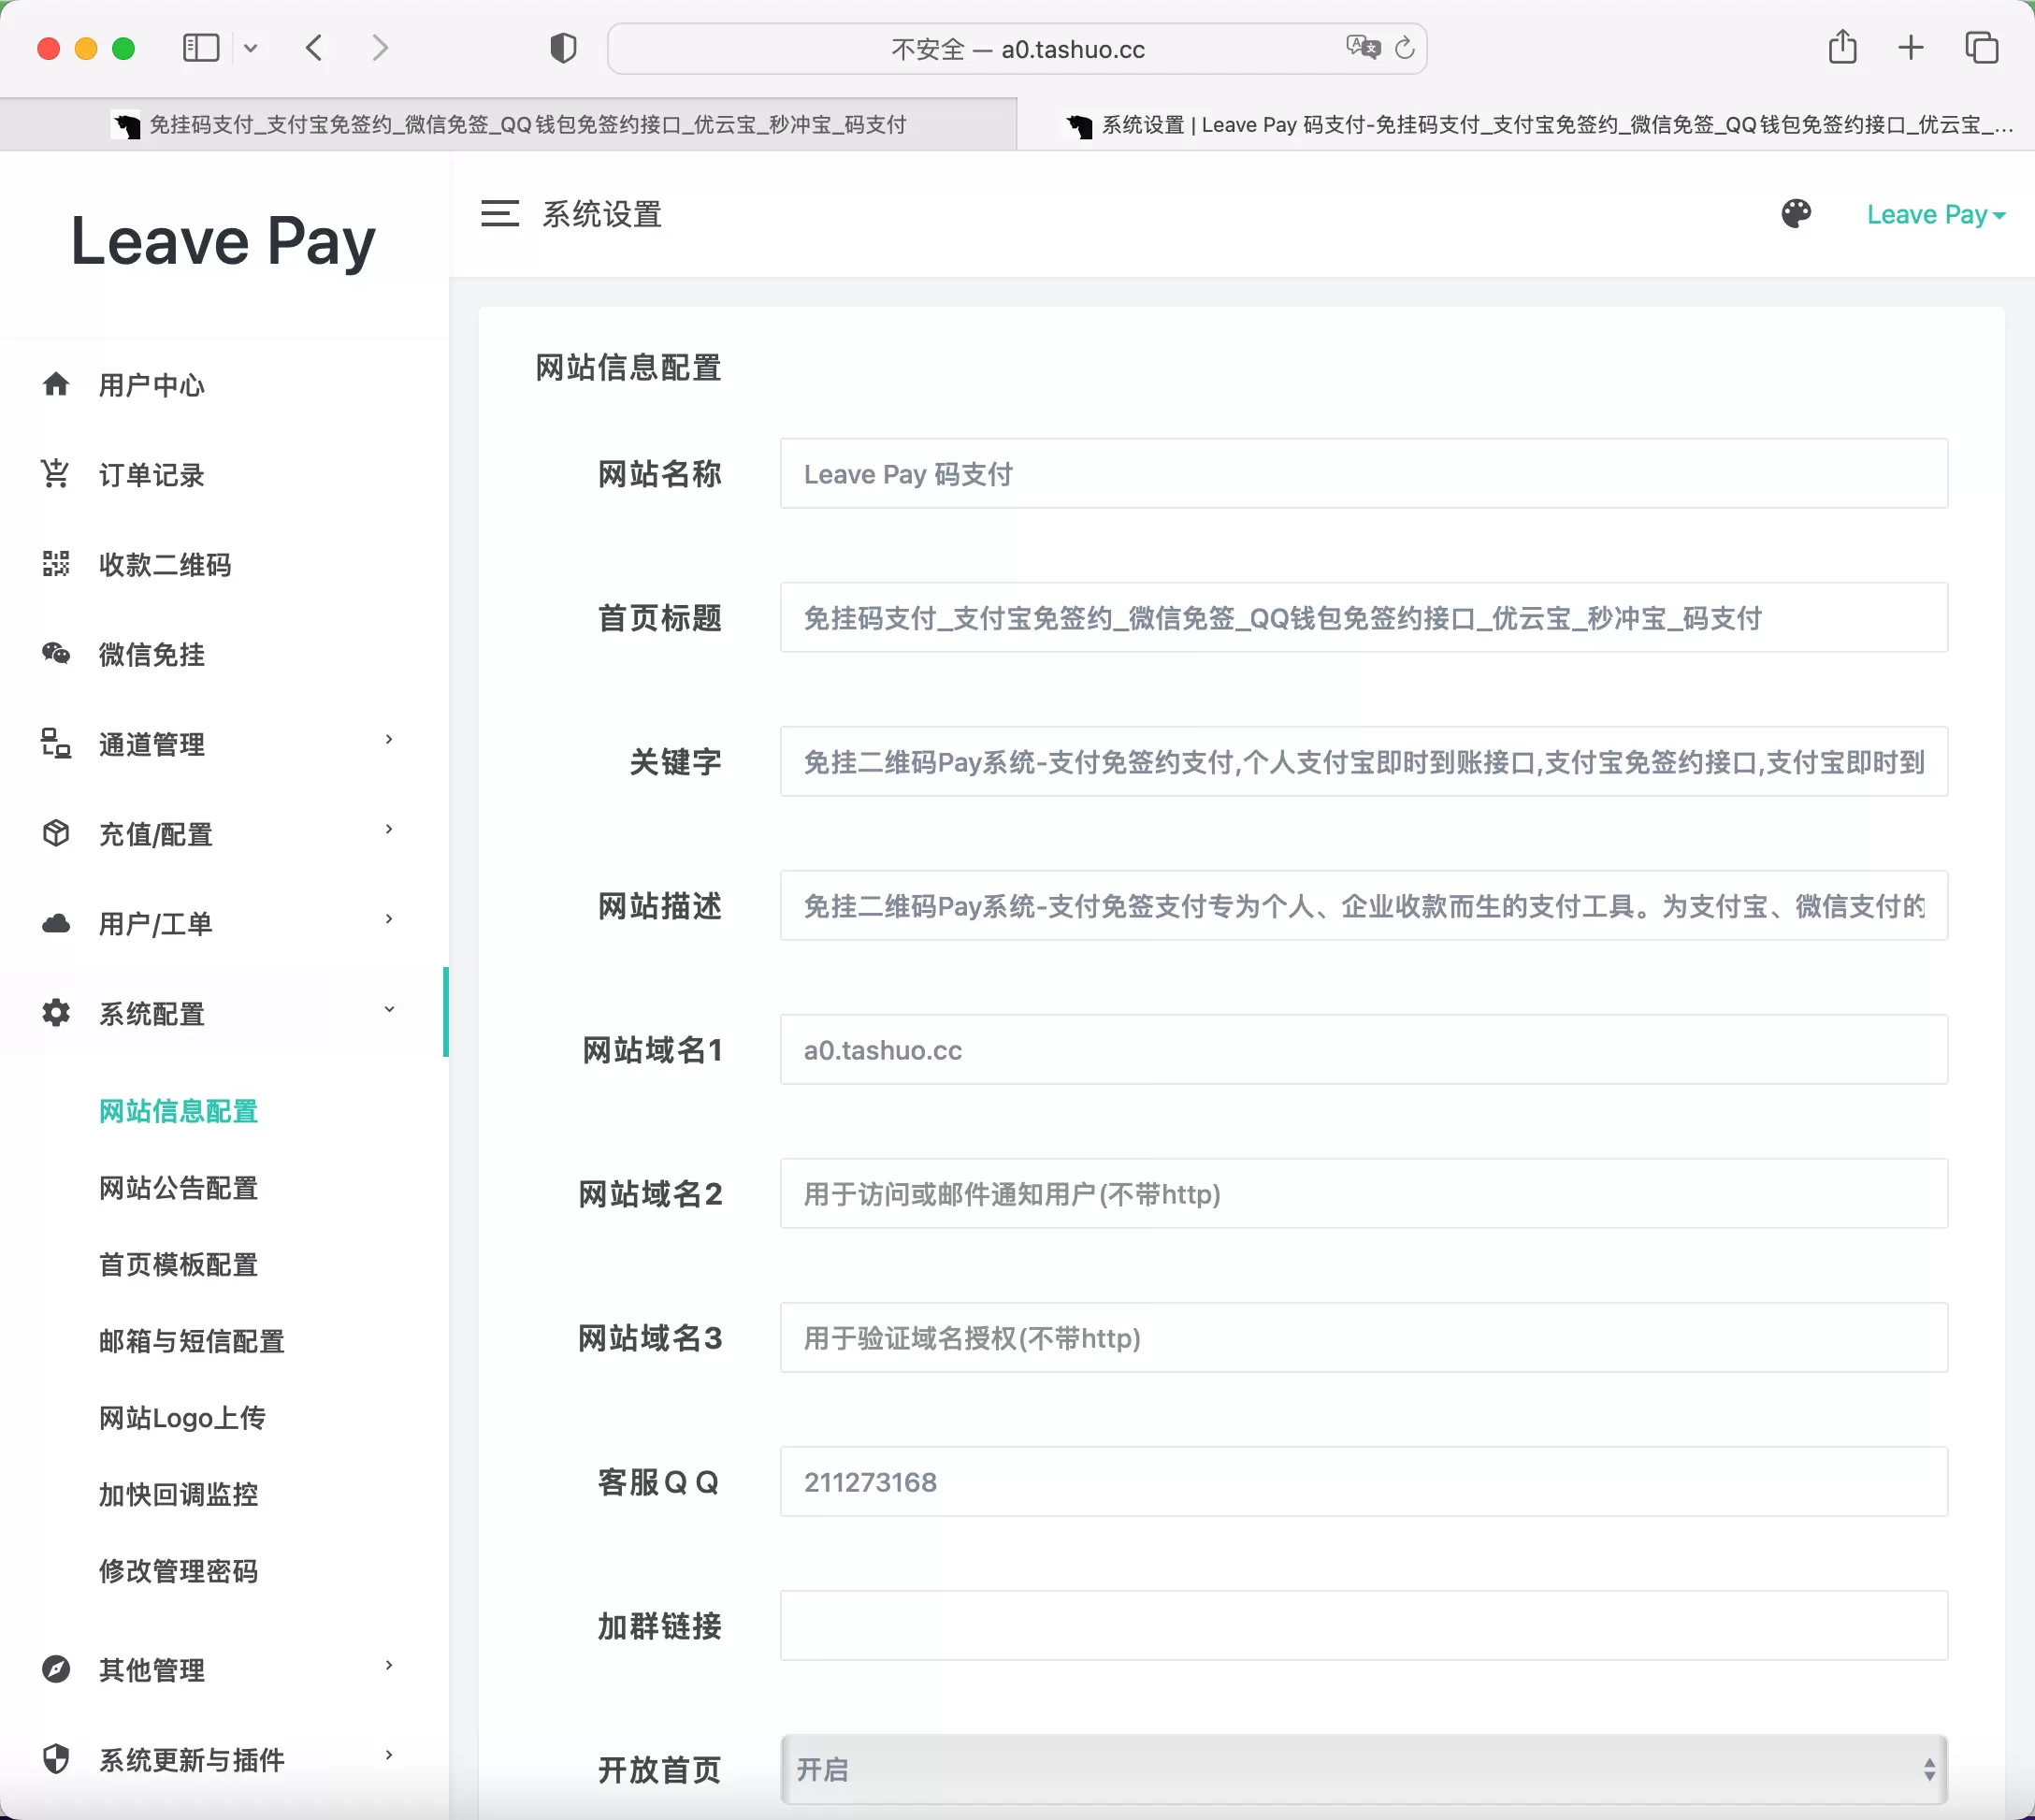This screenshot has height=1820, width=2035.
Task: Click the 系统配置 gear icon
Action: click(56, 1013)
